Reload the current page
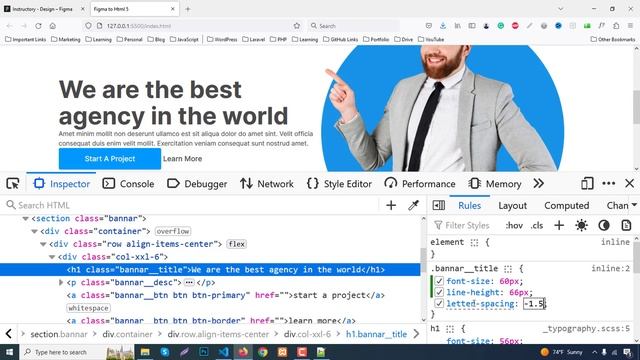Image resolution: width=640 pixels, height=360 pixels. click(38, 26)
